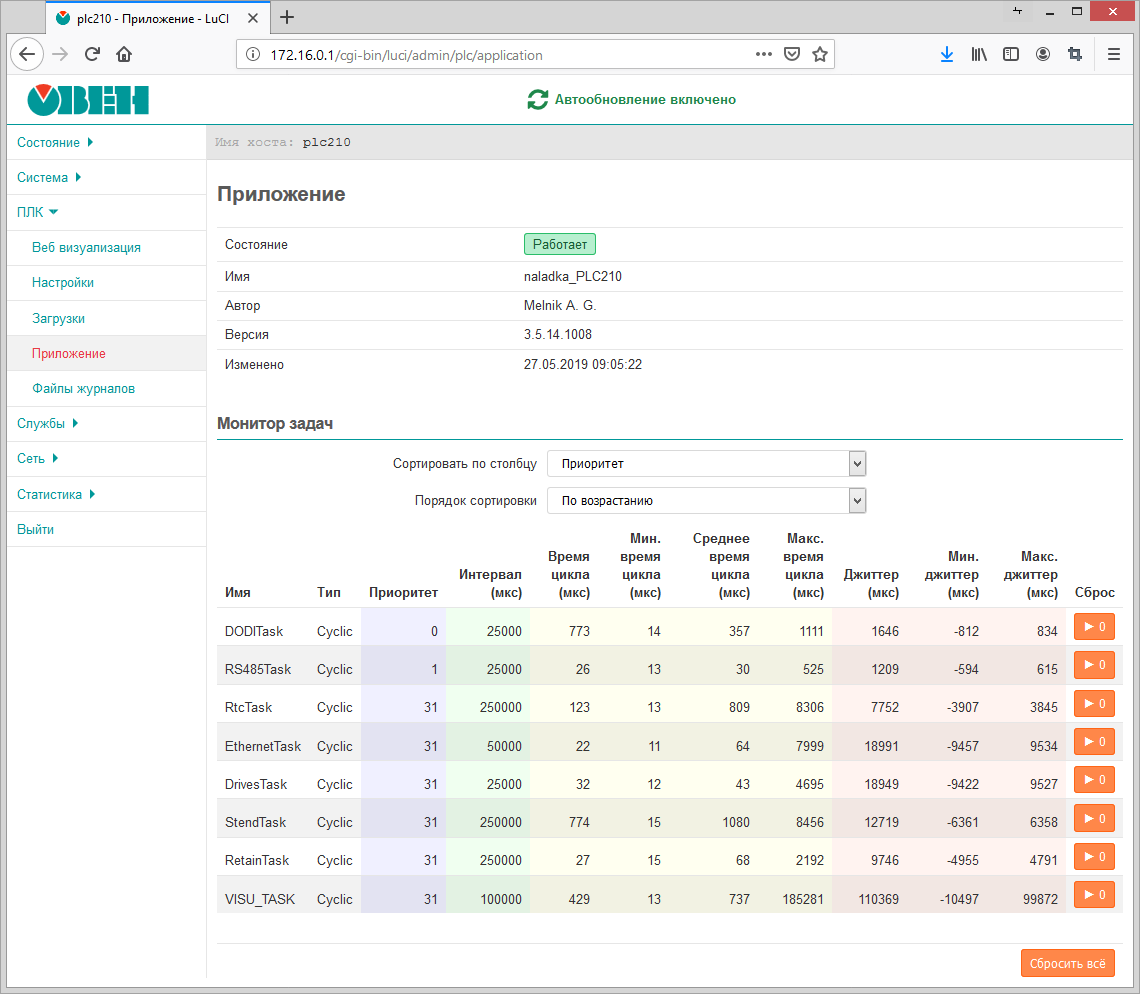Click the auto-refresh icon in the header
The height and width of the screenshot is (994, 1140).
(x=538, y=100)
